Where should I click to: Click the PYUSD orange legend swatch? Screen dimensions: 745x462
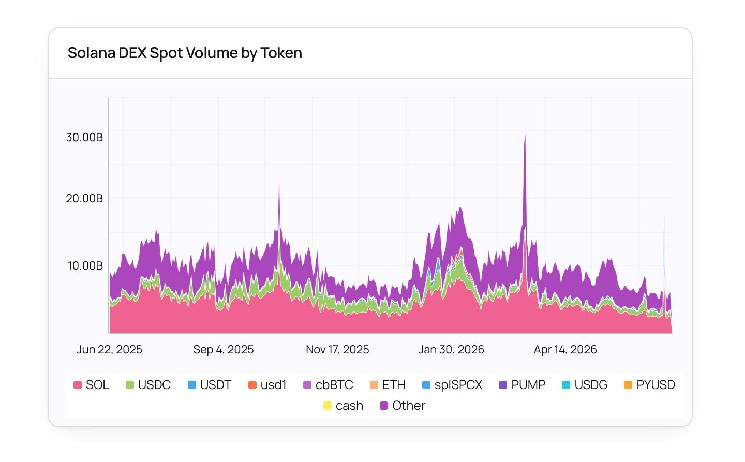(628, 385)
